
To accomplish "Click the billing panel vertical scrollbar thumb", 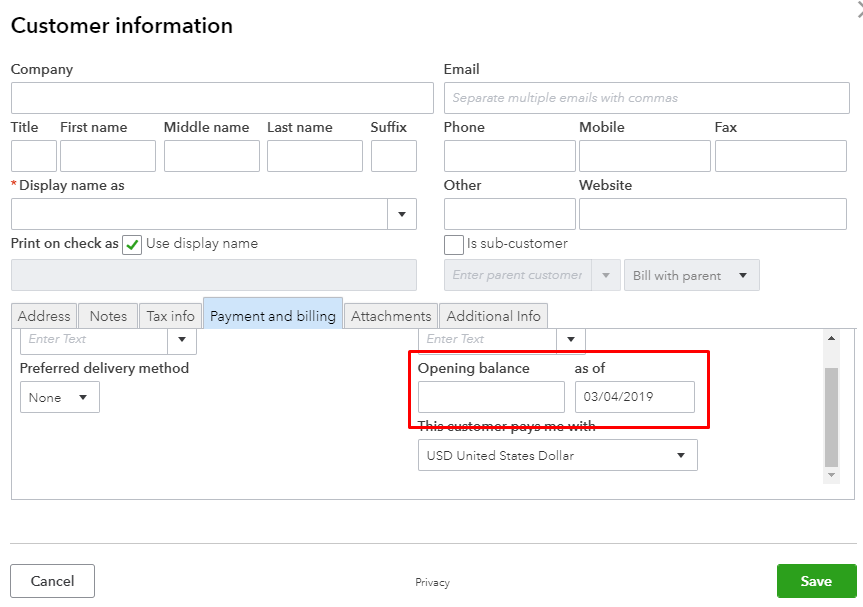I will (831, 417).
